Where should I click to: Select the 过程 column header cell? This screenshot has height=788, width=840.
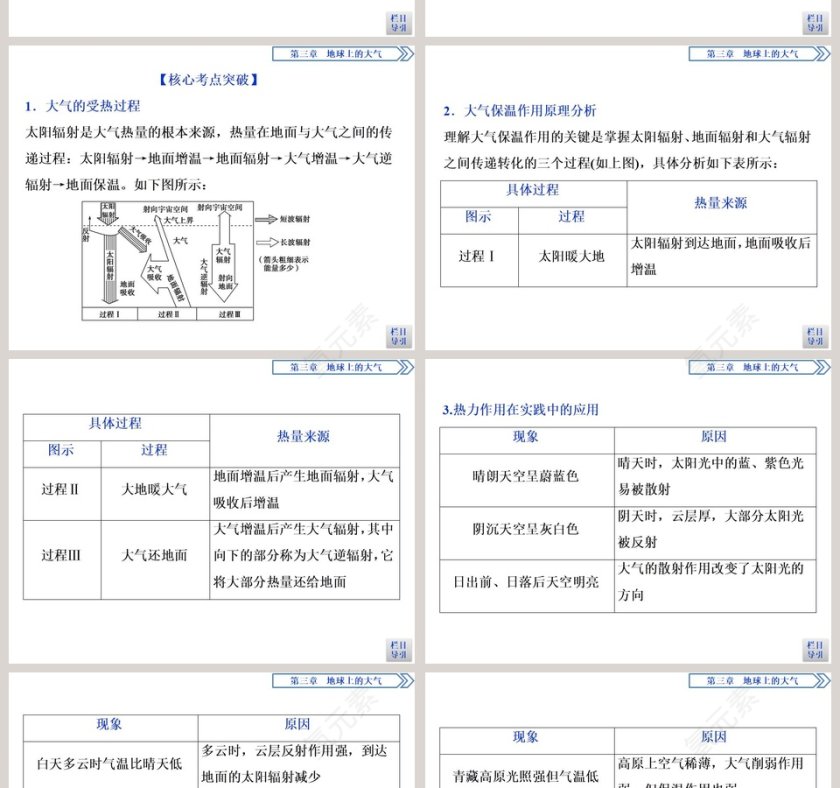(572, 217)
